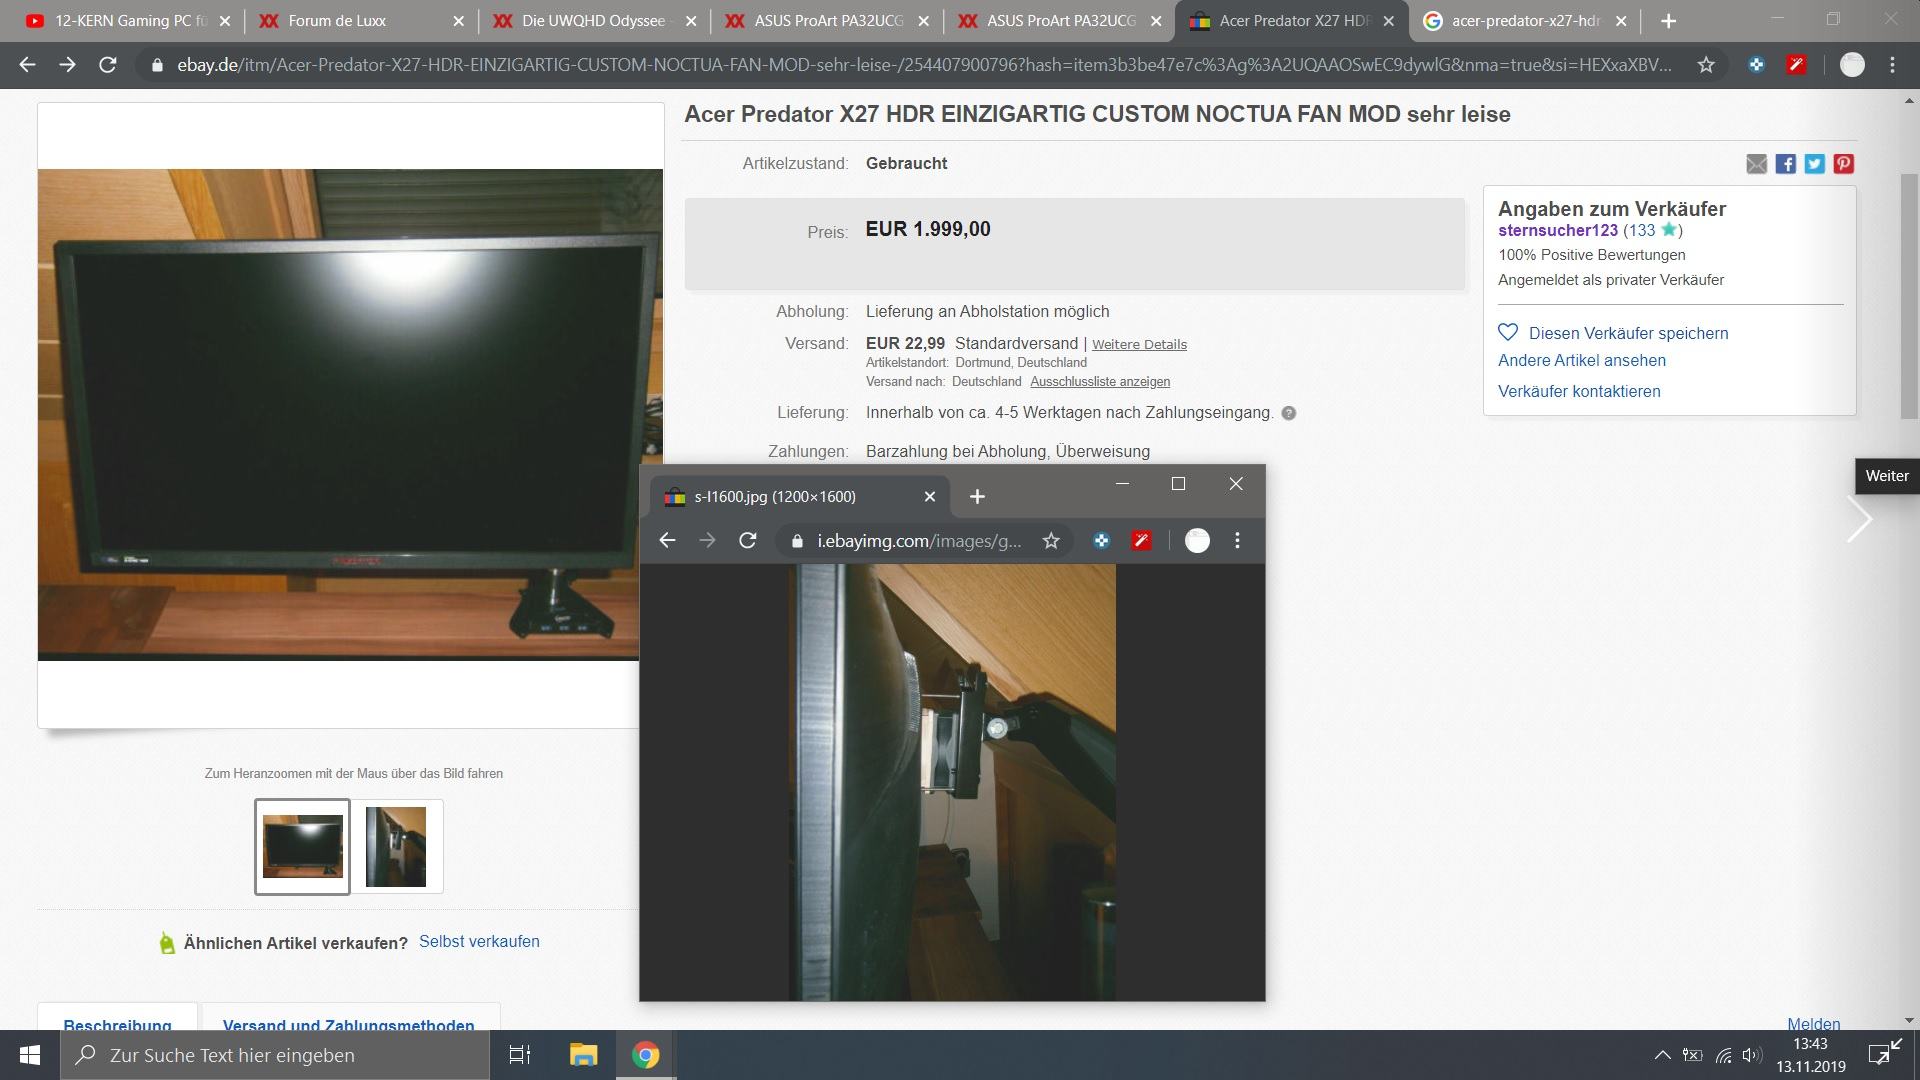
Task: Open Versand und Zahlungsmethoden tab
Action: tap(349, 1022)
